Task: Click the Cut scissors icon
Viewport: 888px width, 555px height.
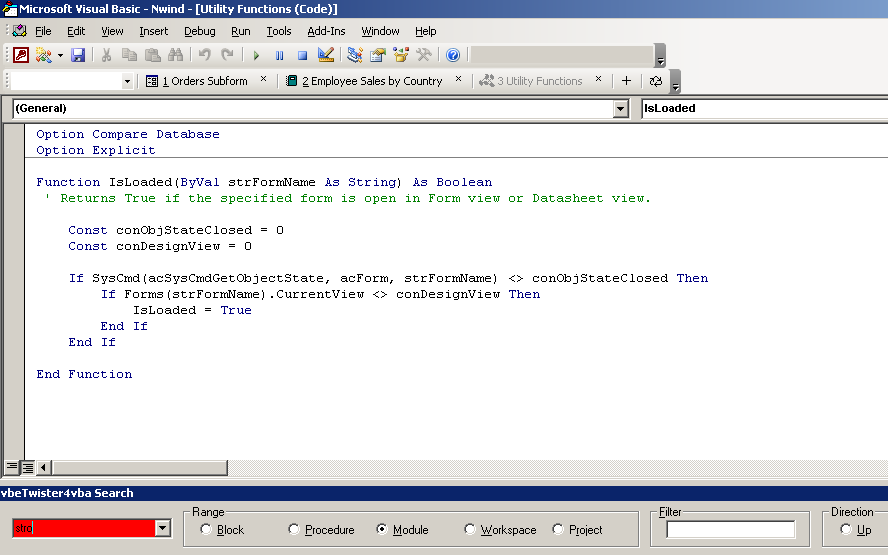Action: pyautogui.click(x=106, y=55)
